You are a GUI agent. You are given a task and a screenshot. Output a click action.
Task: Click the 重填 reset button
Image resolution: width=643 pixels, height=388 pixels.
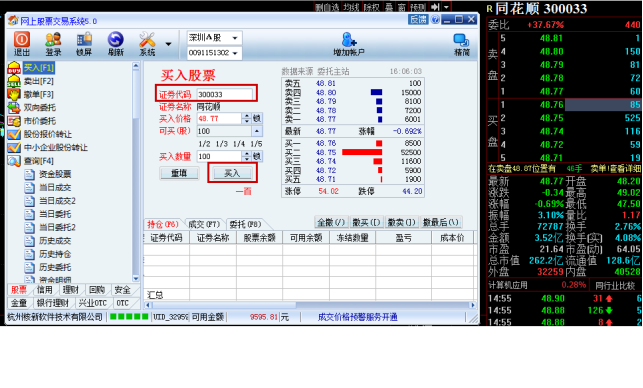point(179,173)
